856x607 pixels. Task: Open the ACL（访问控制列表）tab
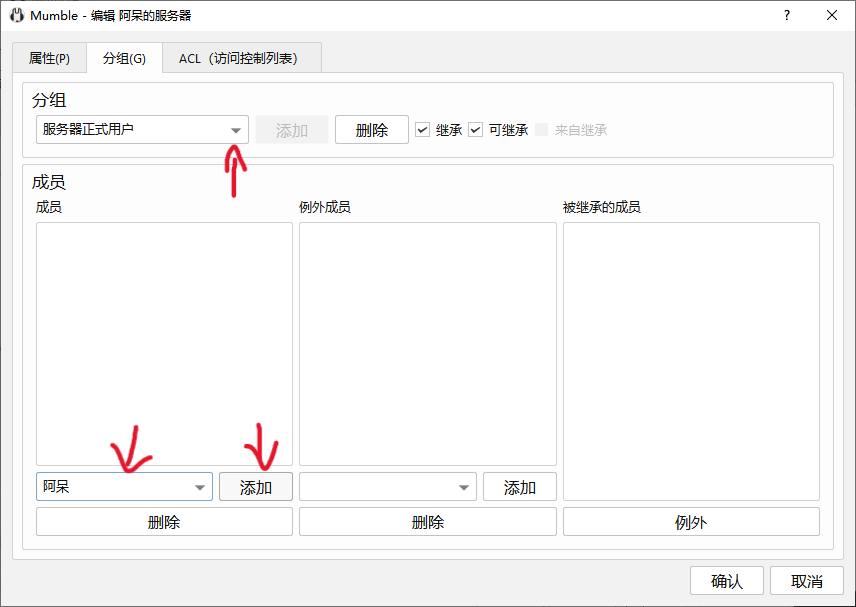click(x=242, y=58)
